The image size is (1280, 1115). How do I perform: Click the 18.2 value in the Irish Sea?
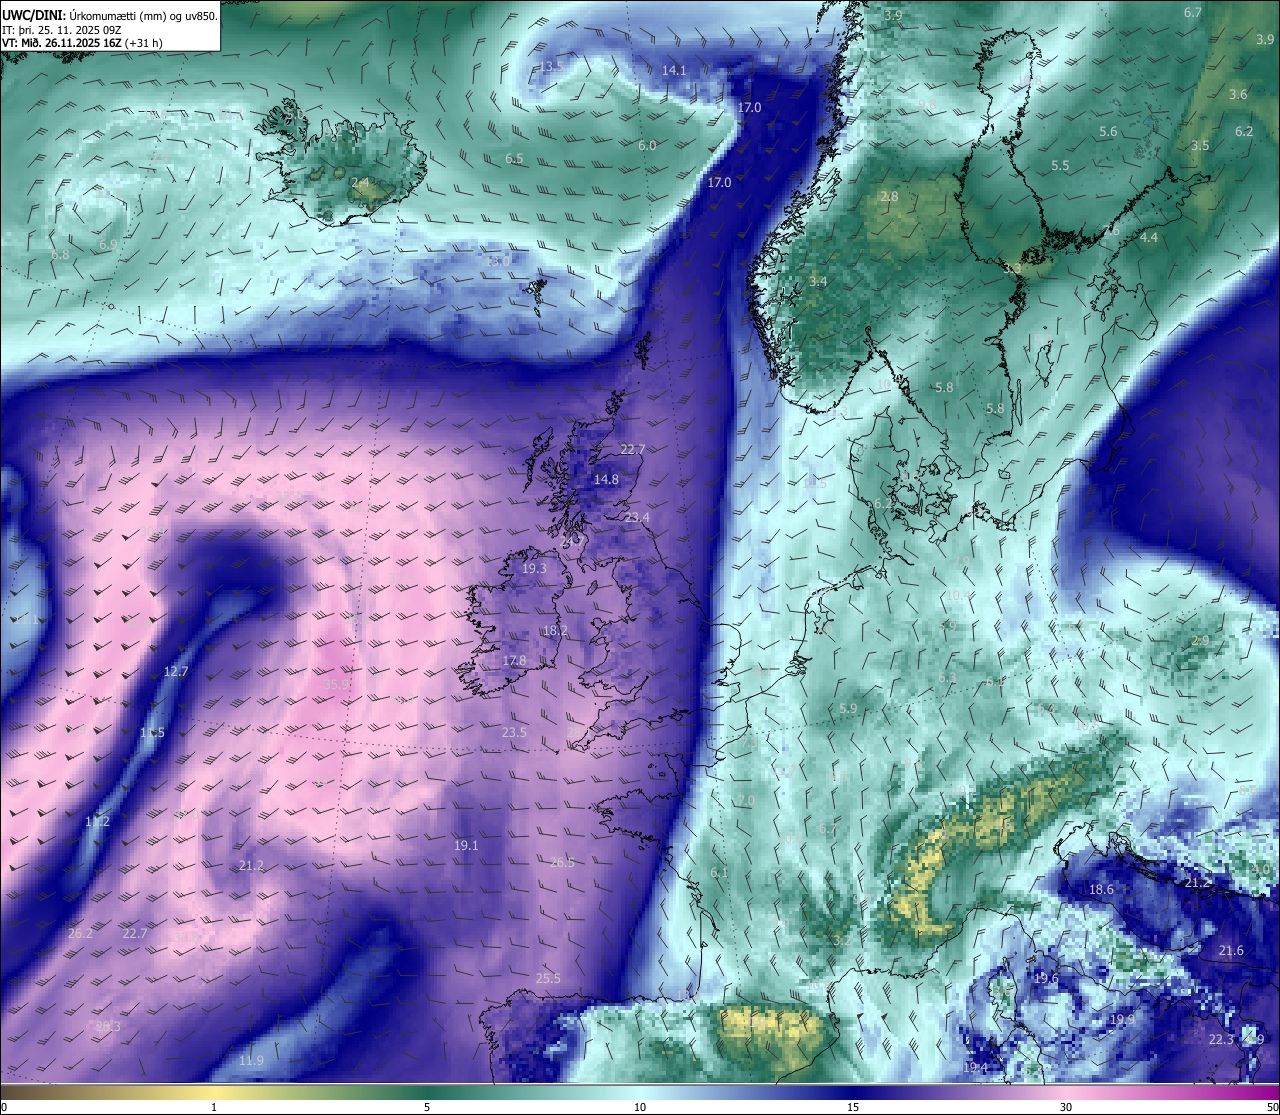(555, 630)
